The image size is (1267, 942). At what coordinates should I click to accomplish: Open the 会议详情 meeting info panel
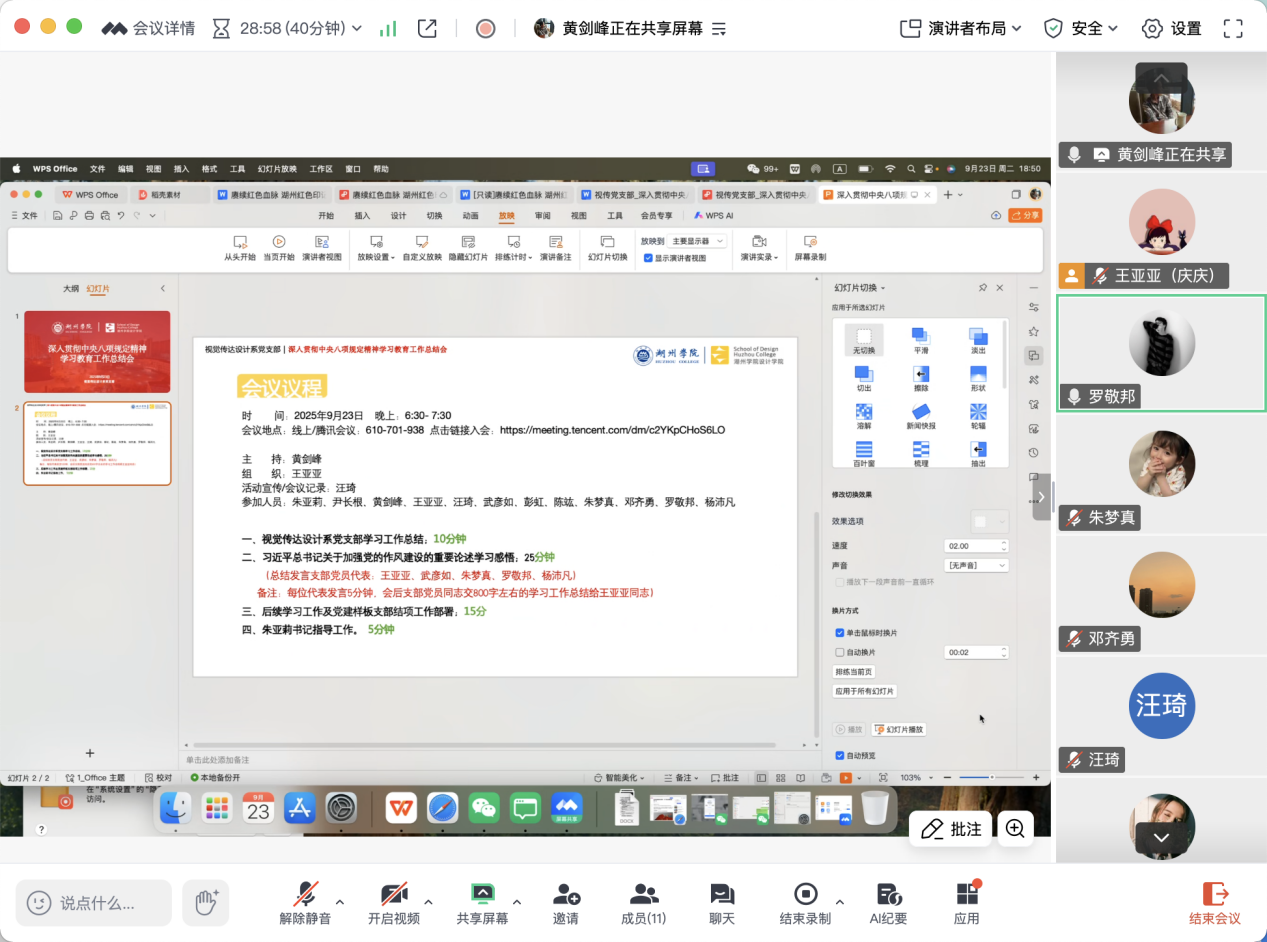(148, 28)
